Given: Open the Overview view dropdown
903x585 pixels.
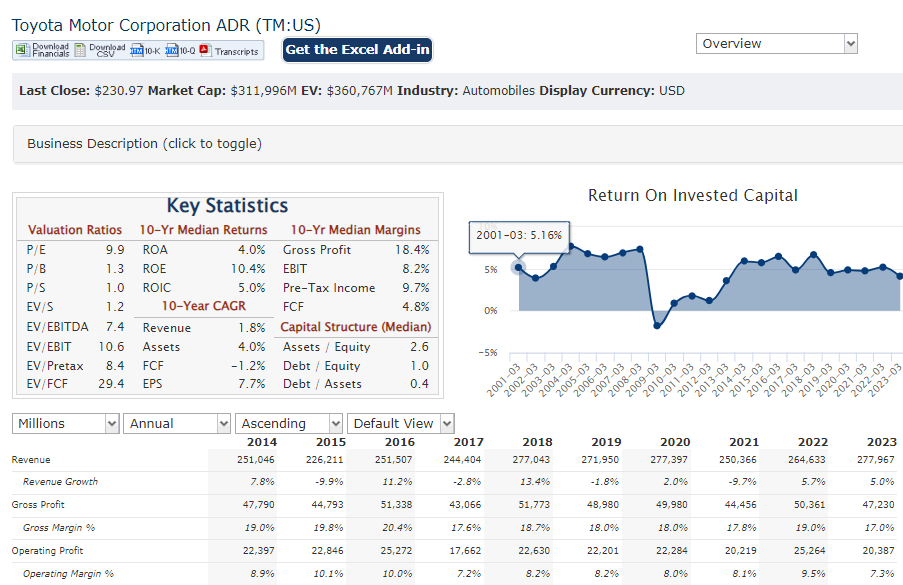Looking at the screenshot, I should click(x=776, y=44).
